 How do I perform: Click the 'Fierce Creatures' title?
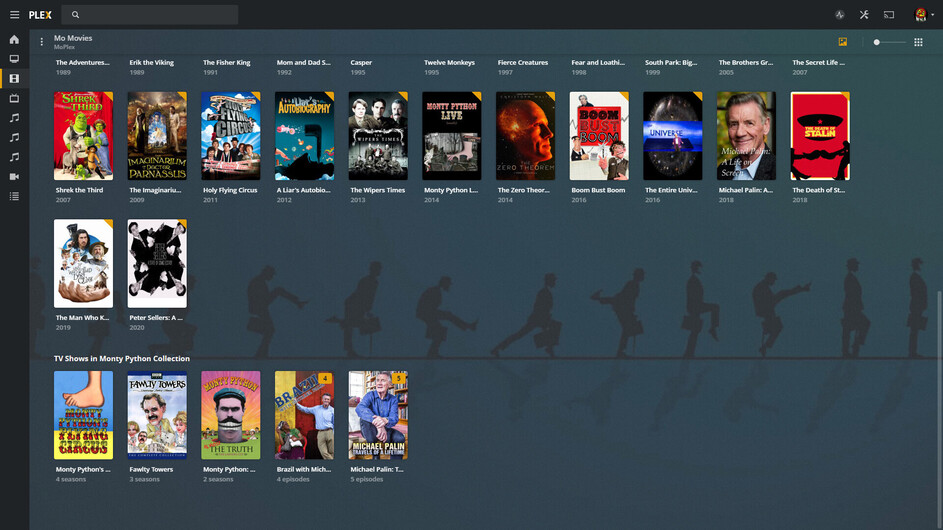tap(523, 63)
